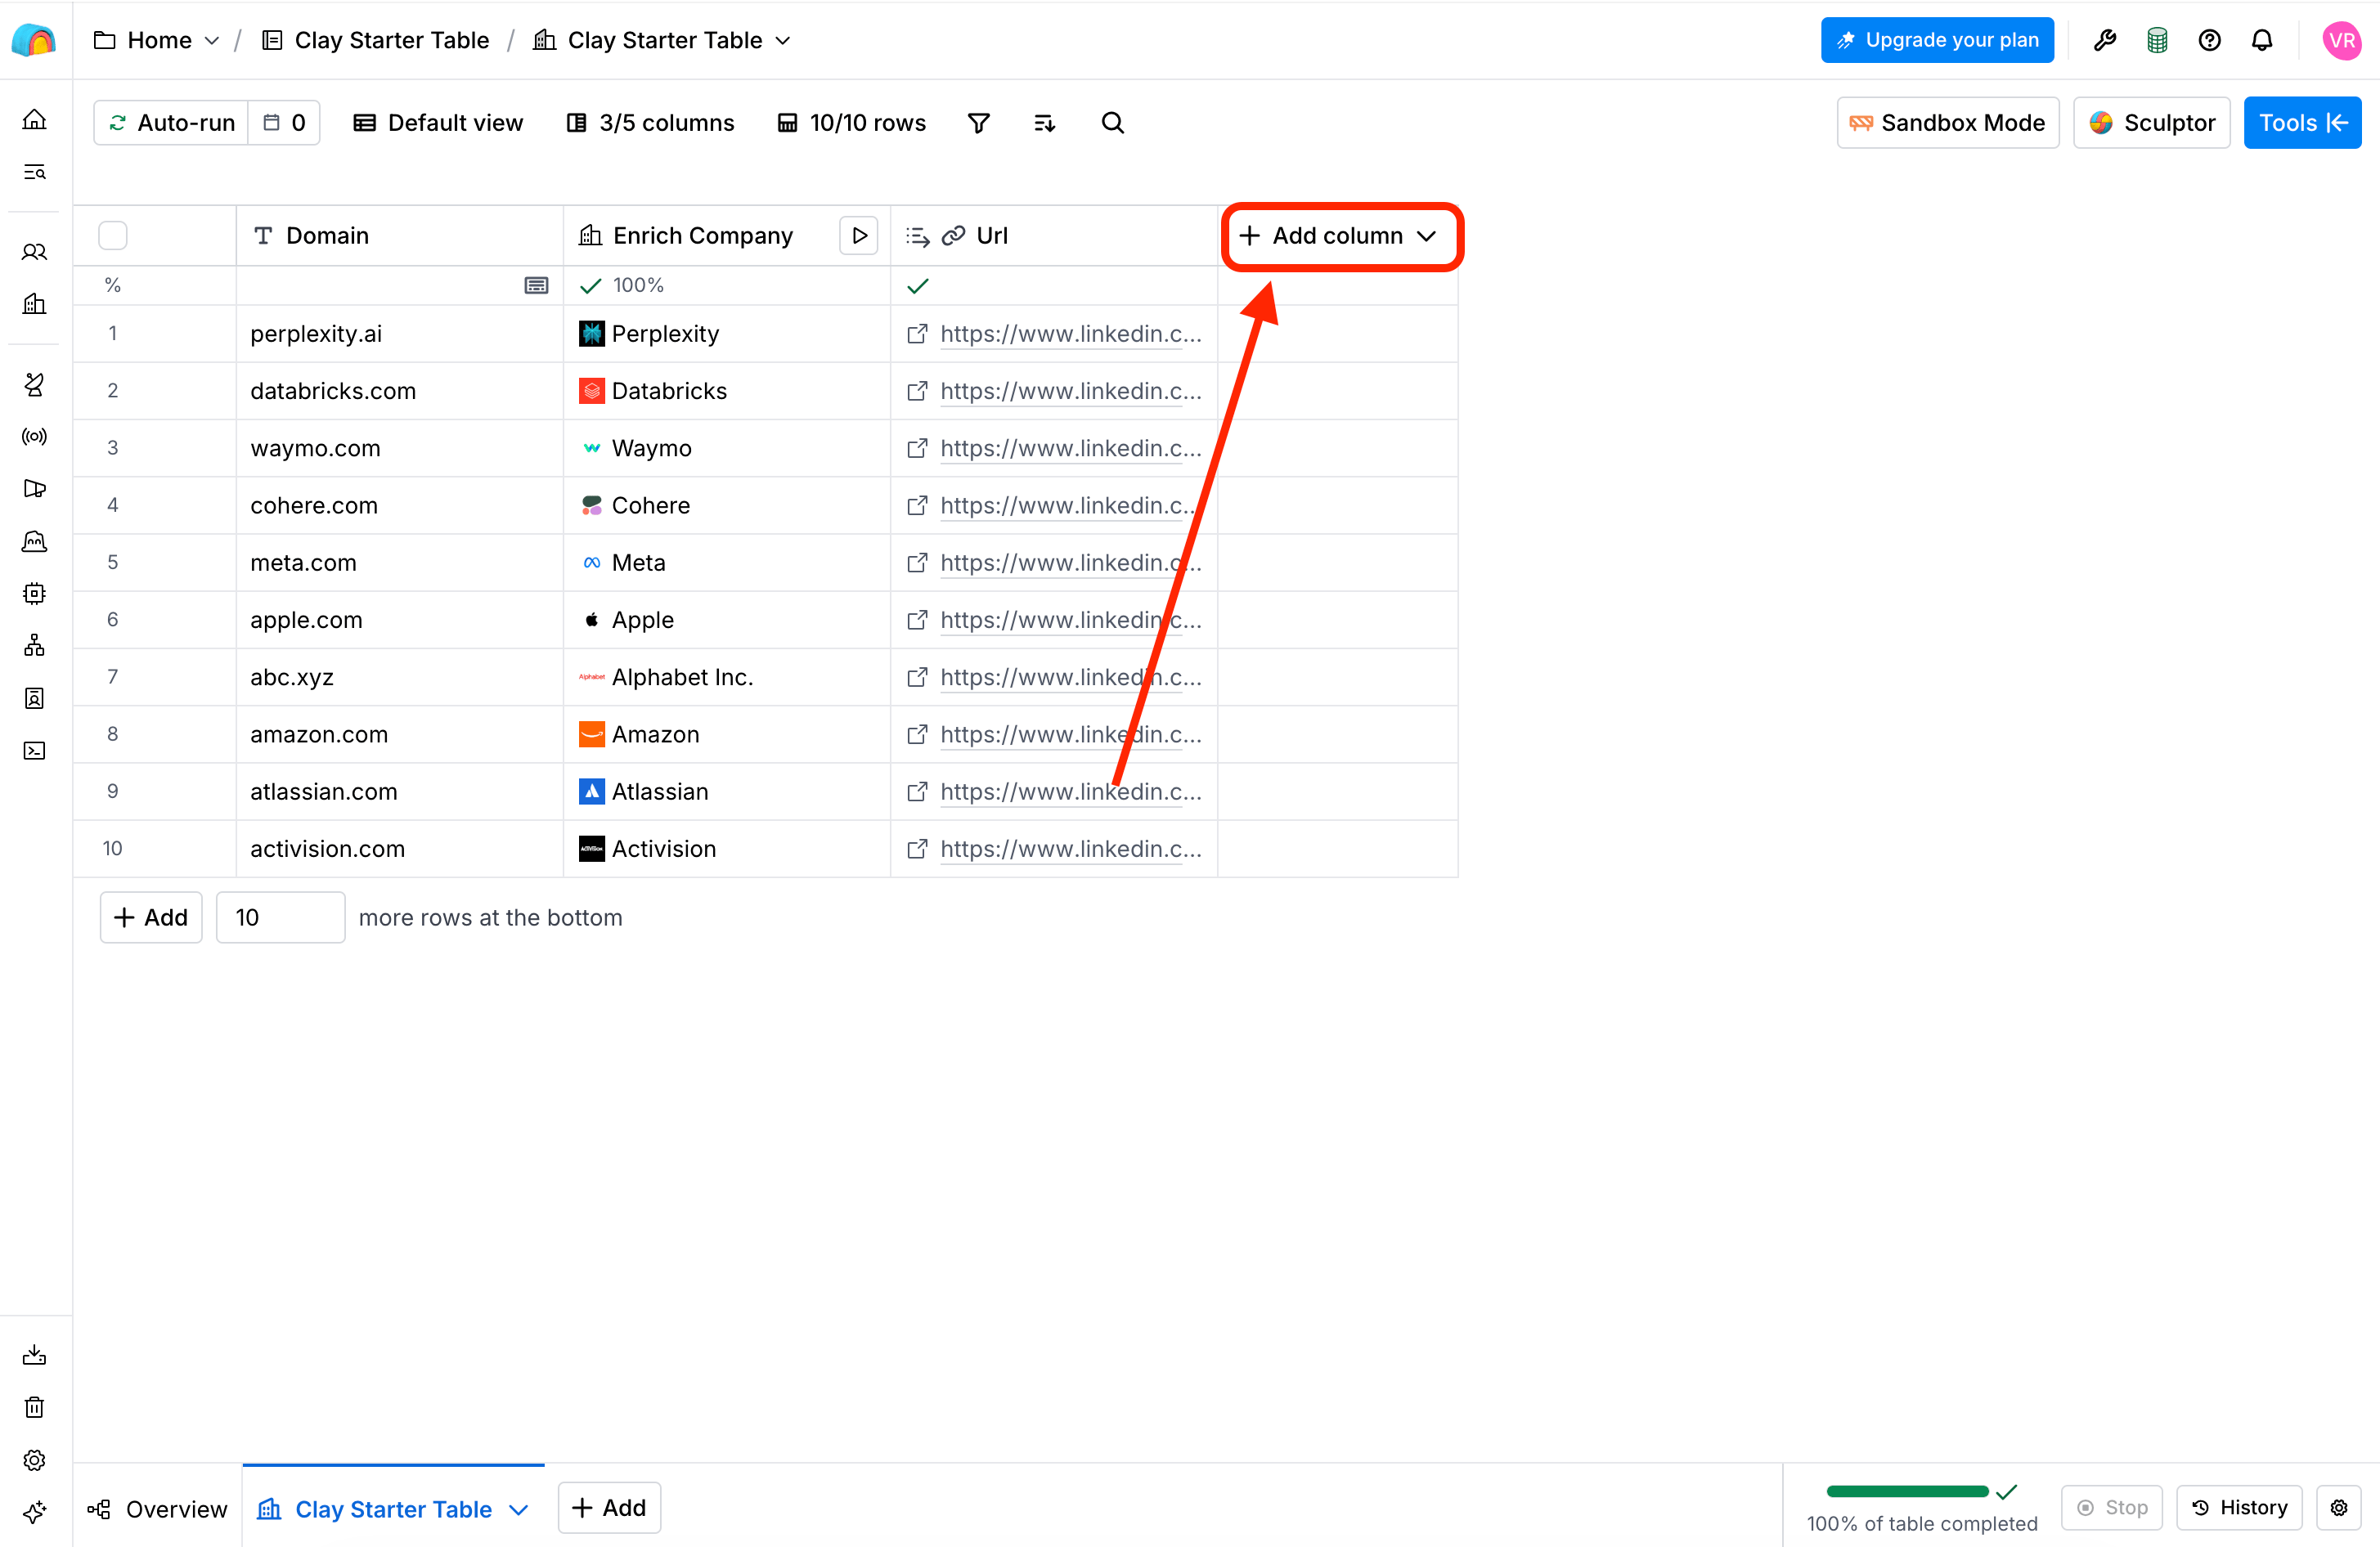Screen dimensions: 2380x1547
Task: Select the waymo.com domain cell
Action: [x=400, y=448]
